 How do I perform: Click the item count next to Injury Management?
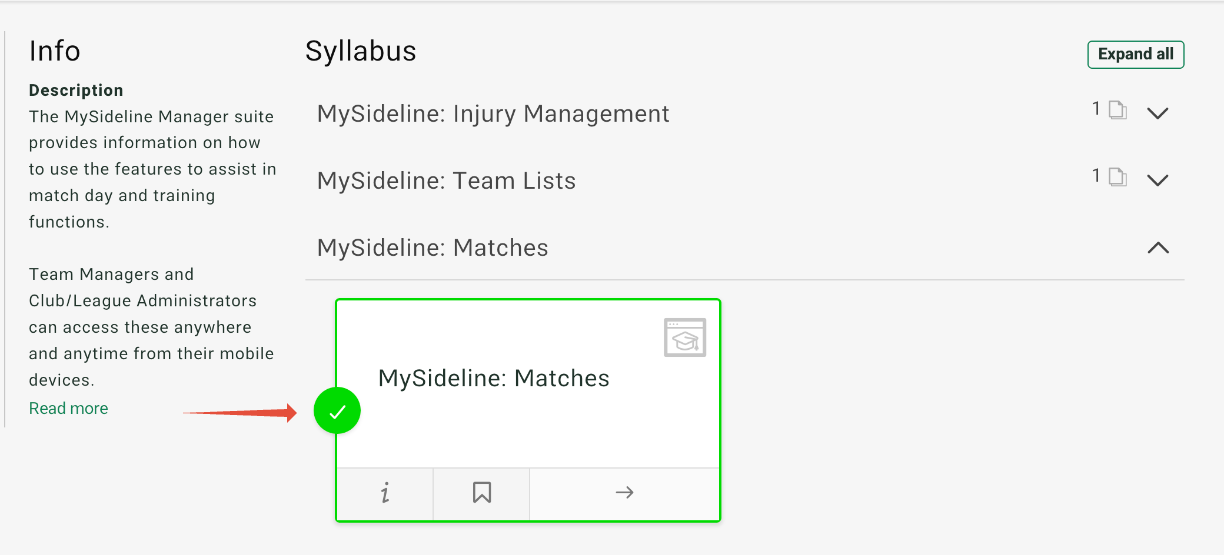pyautogui.click(x=1096, y=109)
